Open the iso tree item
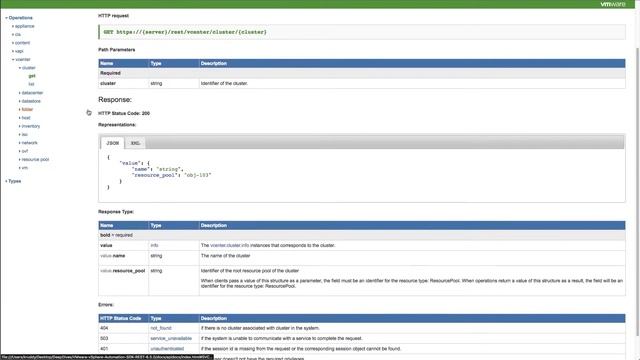Viewport: 640px width, 360px height. click(x=24, y=134)
